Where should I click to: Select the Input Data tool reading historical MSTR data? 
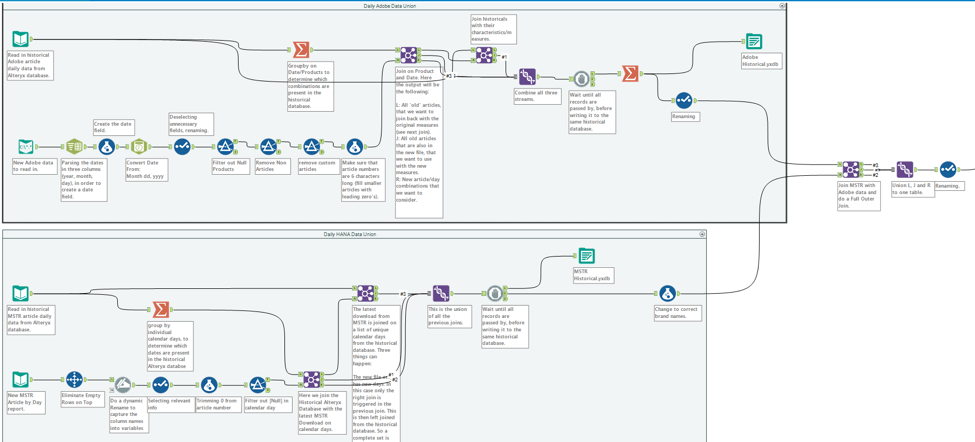21,293
